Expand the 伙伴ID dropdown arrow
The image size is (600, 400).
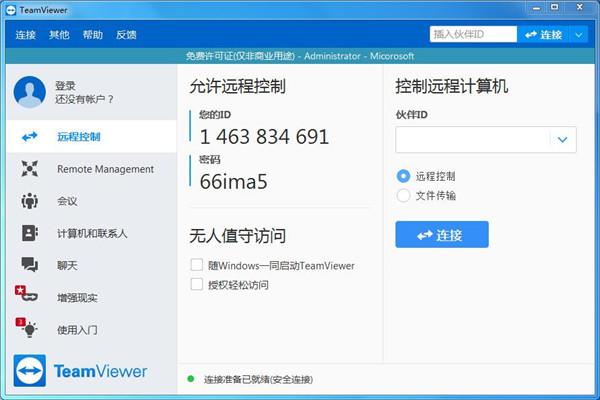click(x=562, y=140)
